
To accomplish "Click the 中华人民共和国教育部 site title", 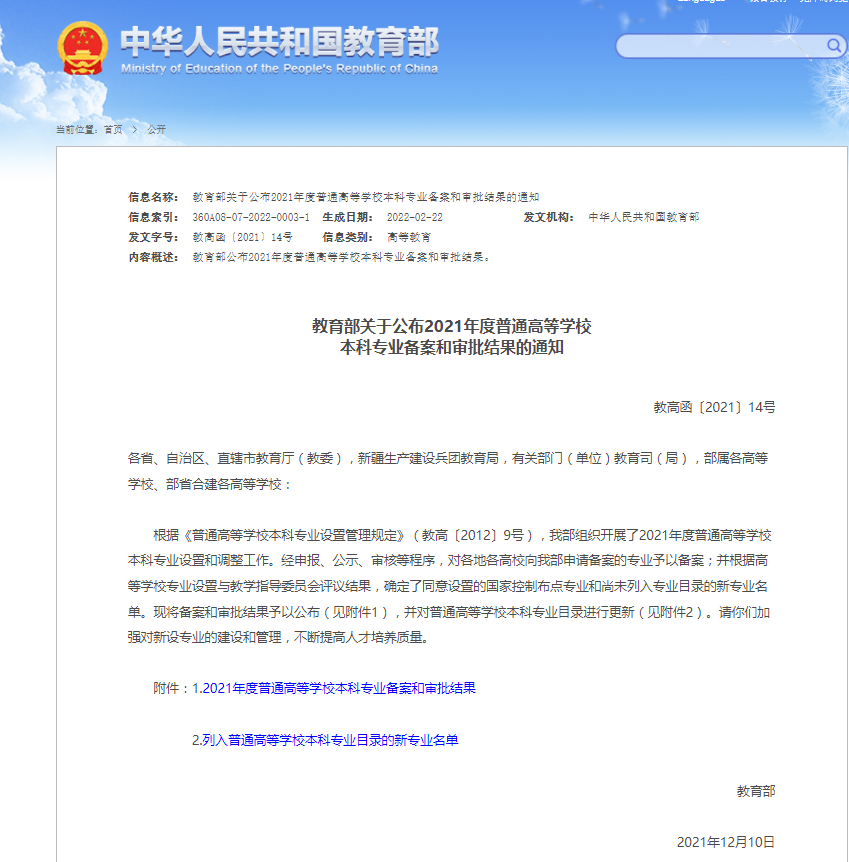I will tap(279, 42).
